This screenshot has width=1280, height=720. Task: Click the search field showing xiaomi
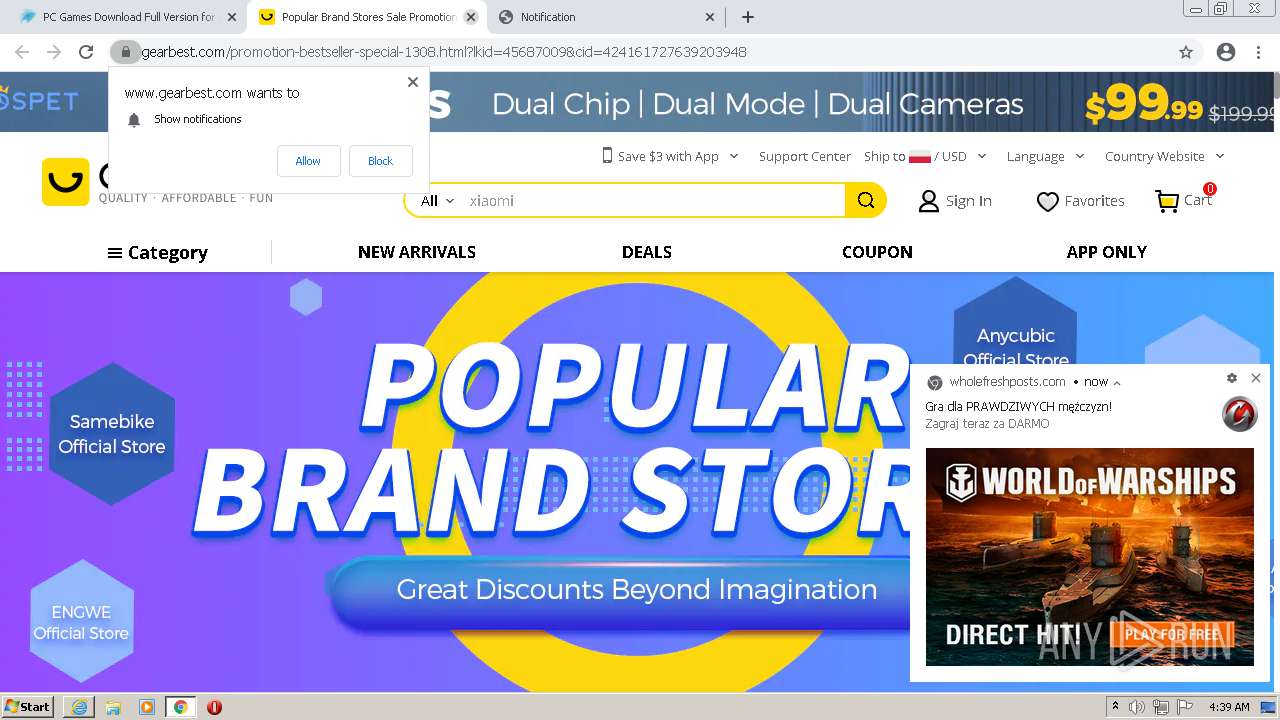point(654,201)
